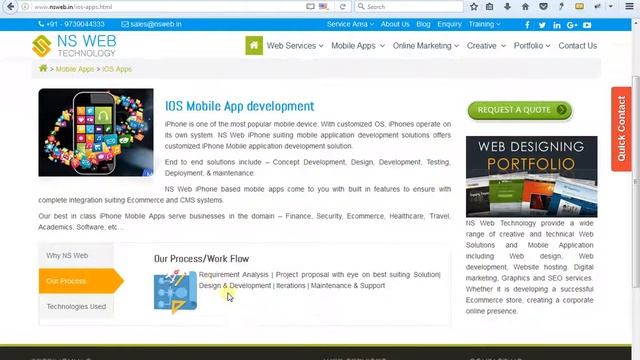The width and height of the screenshot is (640, 360).
Task: Go to browser home page icon
Action: click(x=525, y=7)
